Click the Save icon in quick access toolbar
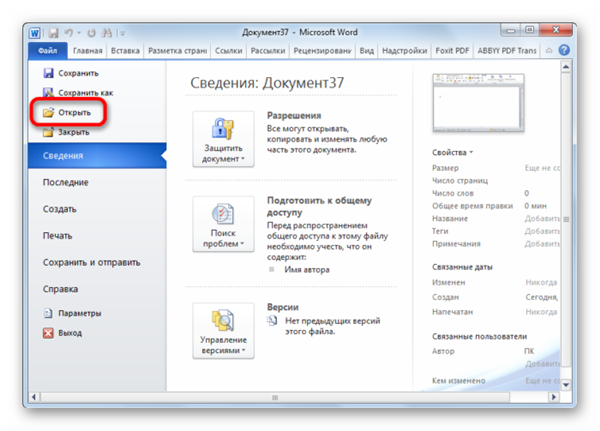600x431 pixels. point(54,33)
